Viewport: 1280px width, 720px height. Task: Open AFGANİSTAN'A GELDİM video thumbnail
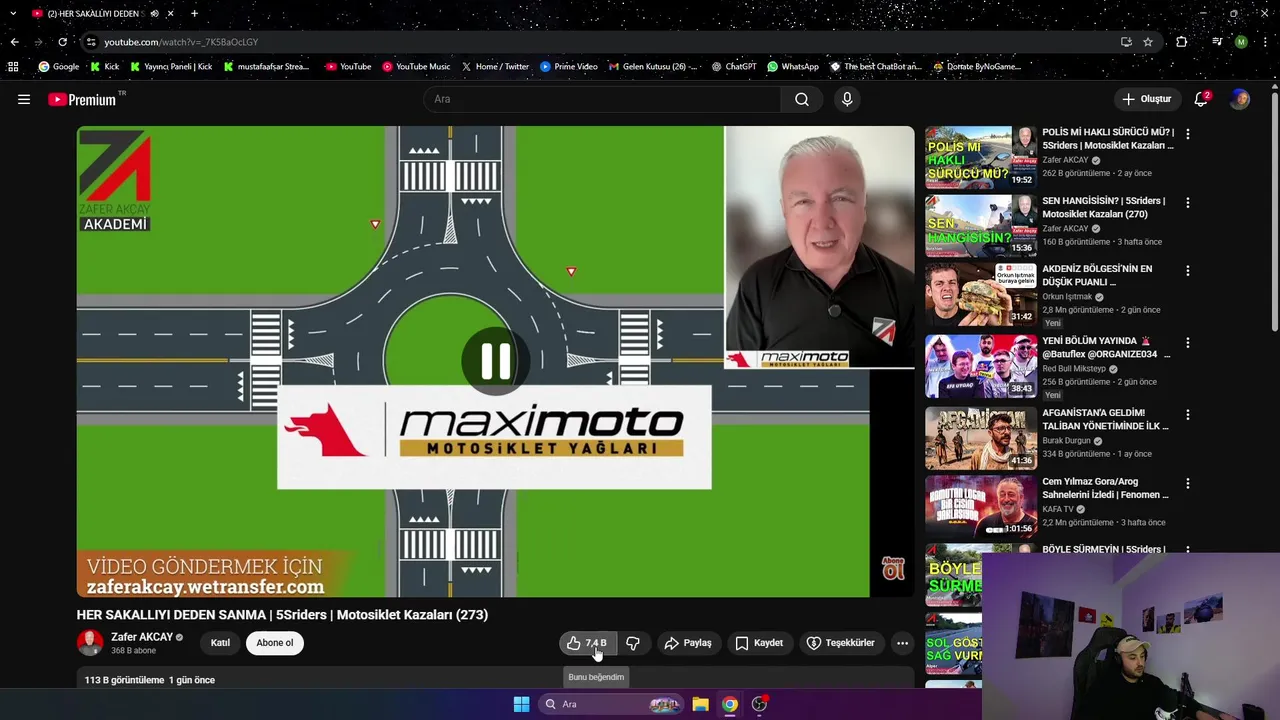pos(981,438)
